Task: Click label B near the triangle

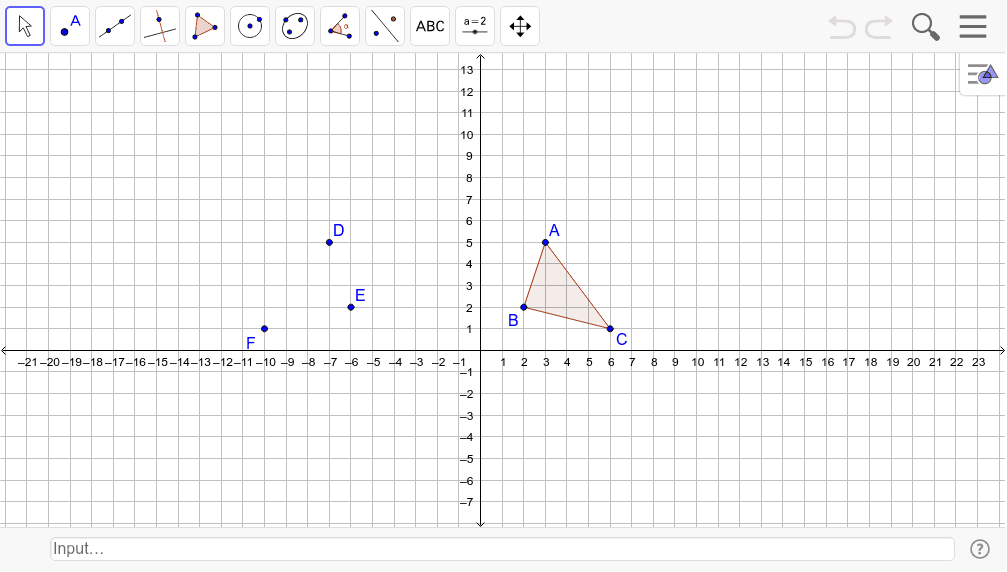Action: coord(513,320)
